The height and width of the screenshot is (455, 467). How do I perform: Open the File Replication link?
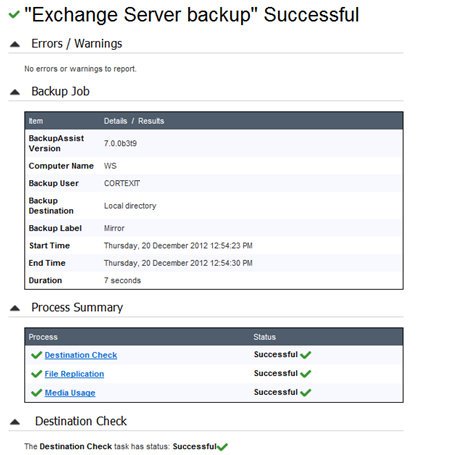(x=74, y=374)
